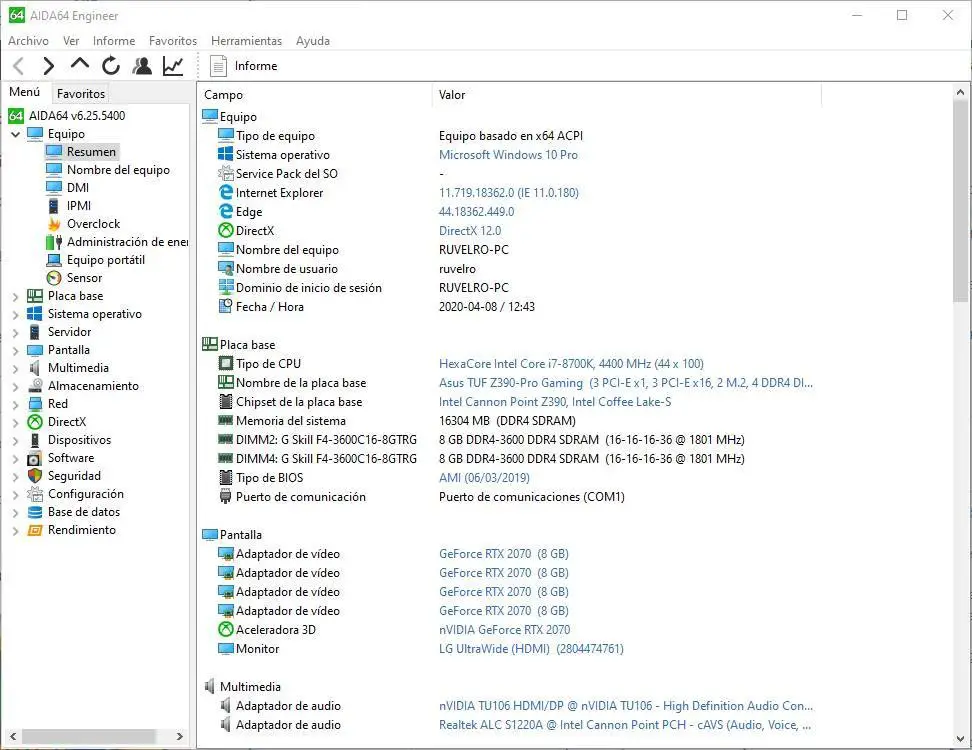Expand the Almacenamiento branch arrow

tap(15, 386)
